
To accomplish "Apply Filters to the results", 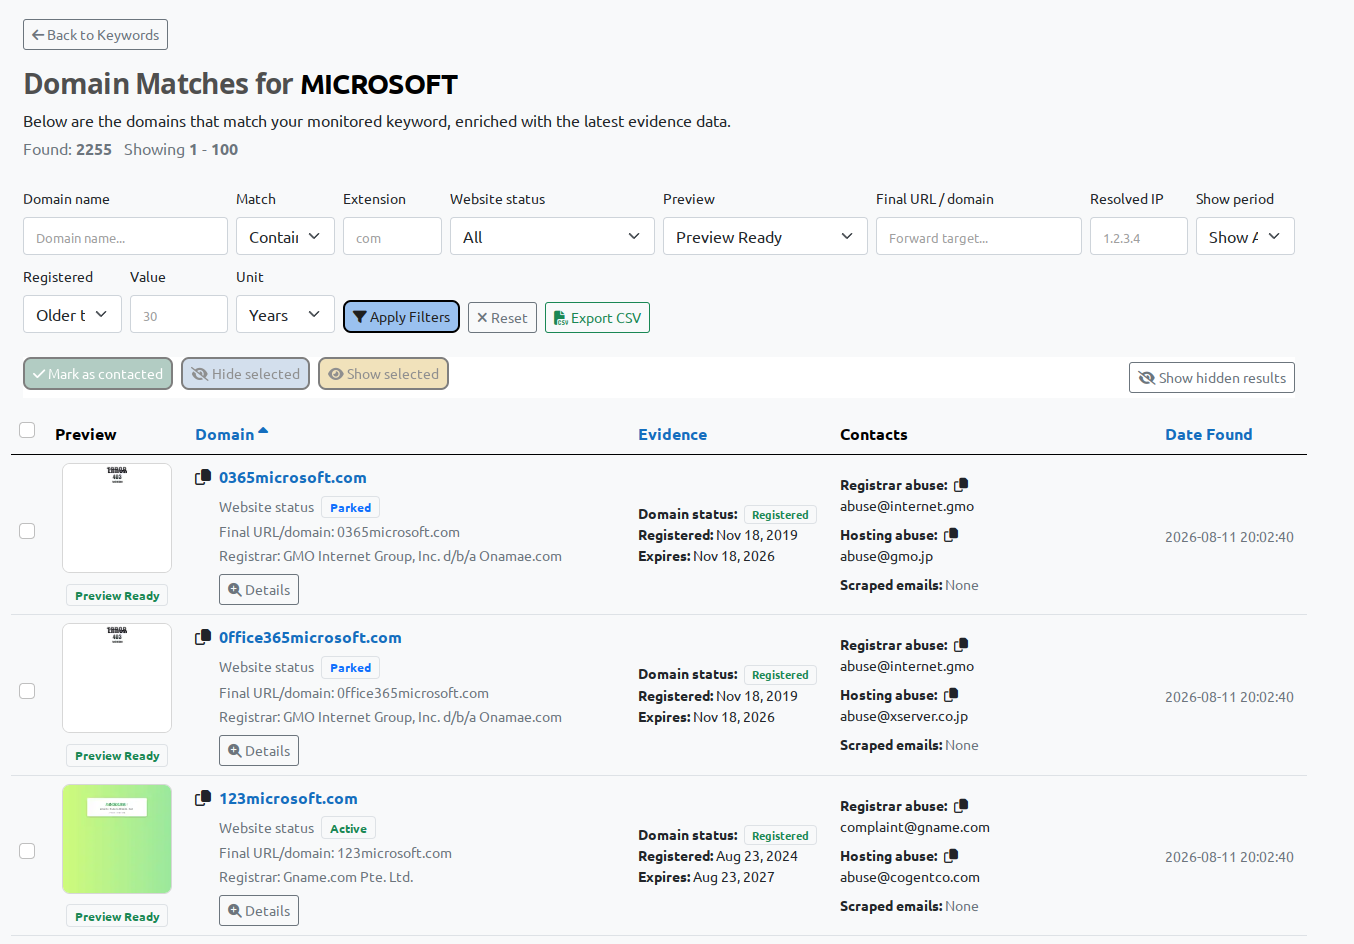I will pyautogui.click(x=401, y=317).
